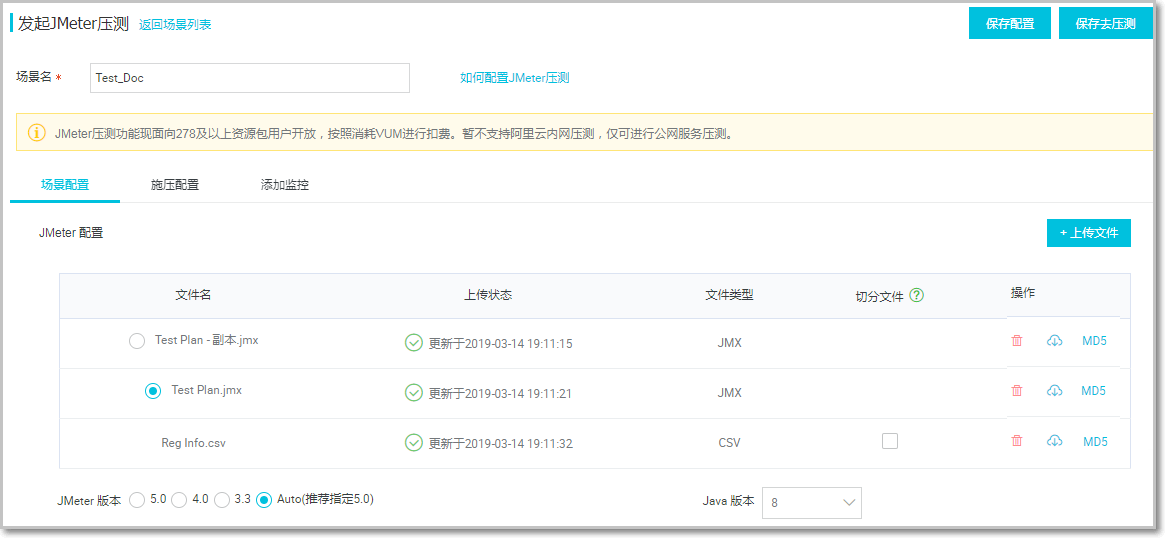Switch to the 场景配置 tab
1165x538 pixels.
(x=65, y=185)
